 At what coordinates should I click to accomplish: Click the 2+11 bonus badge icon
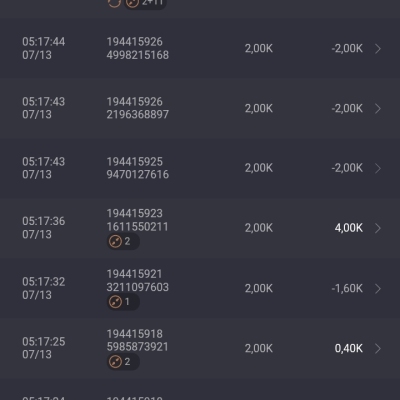click(145, 3)
